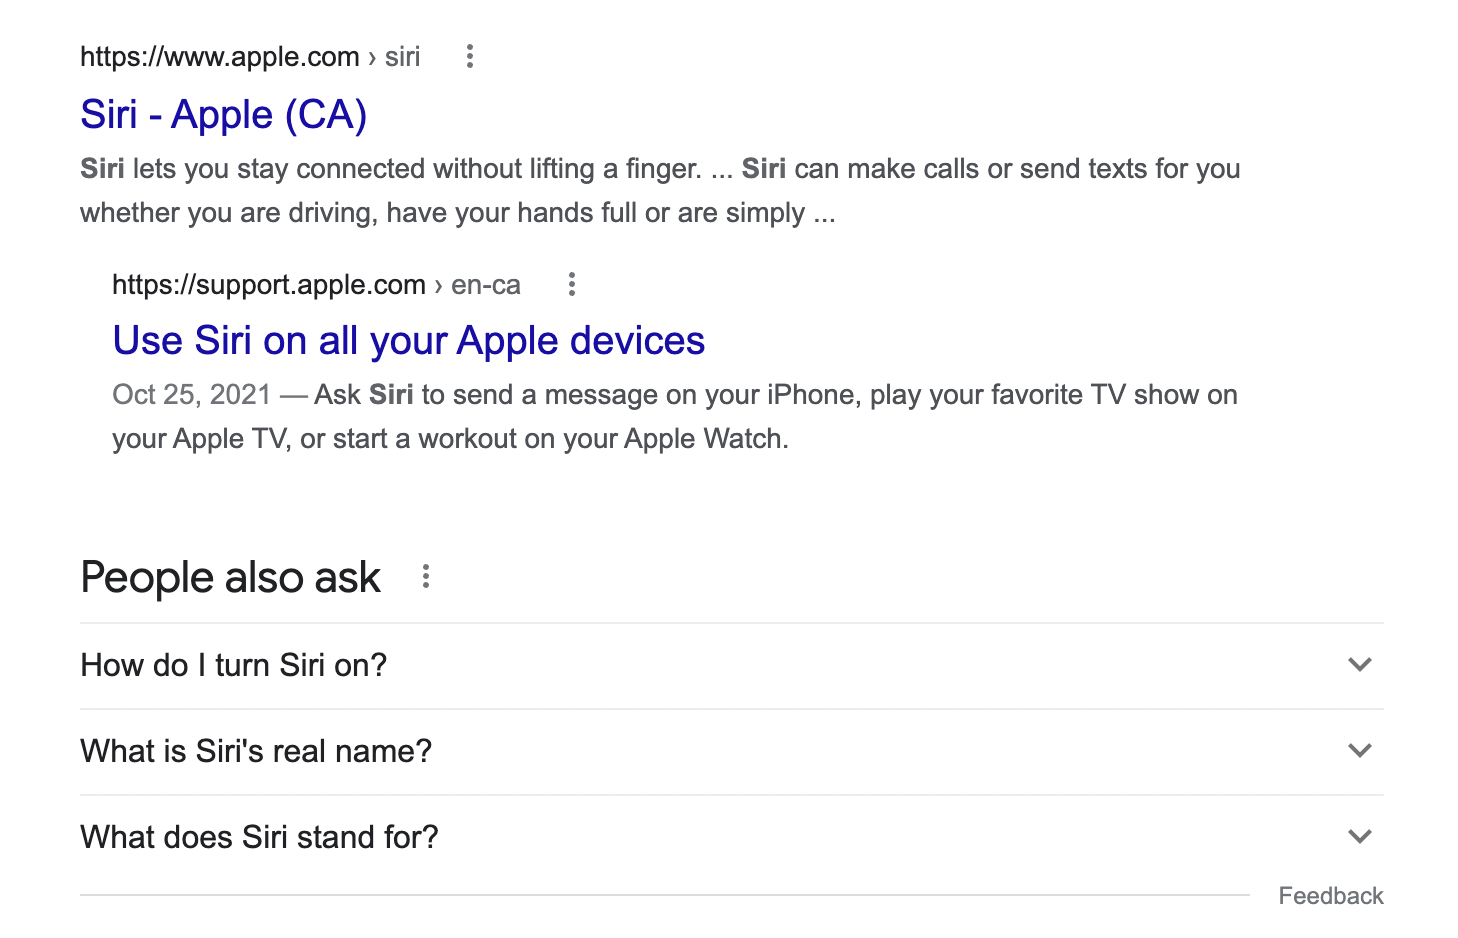Screen dimensions: 1458x938
Task: Expand the question What is Siri's real name?
Action: [732, 752]
